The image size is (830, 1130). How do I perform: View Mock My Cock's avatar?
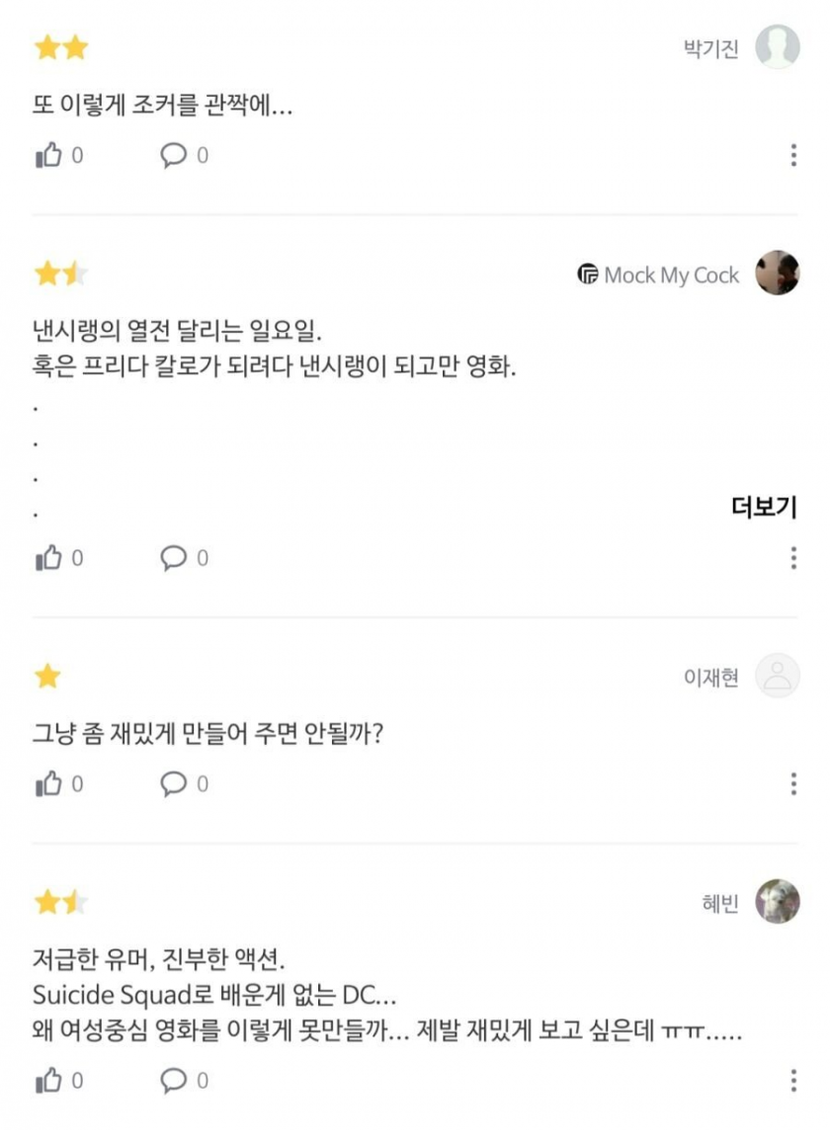(777, 272)
